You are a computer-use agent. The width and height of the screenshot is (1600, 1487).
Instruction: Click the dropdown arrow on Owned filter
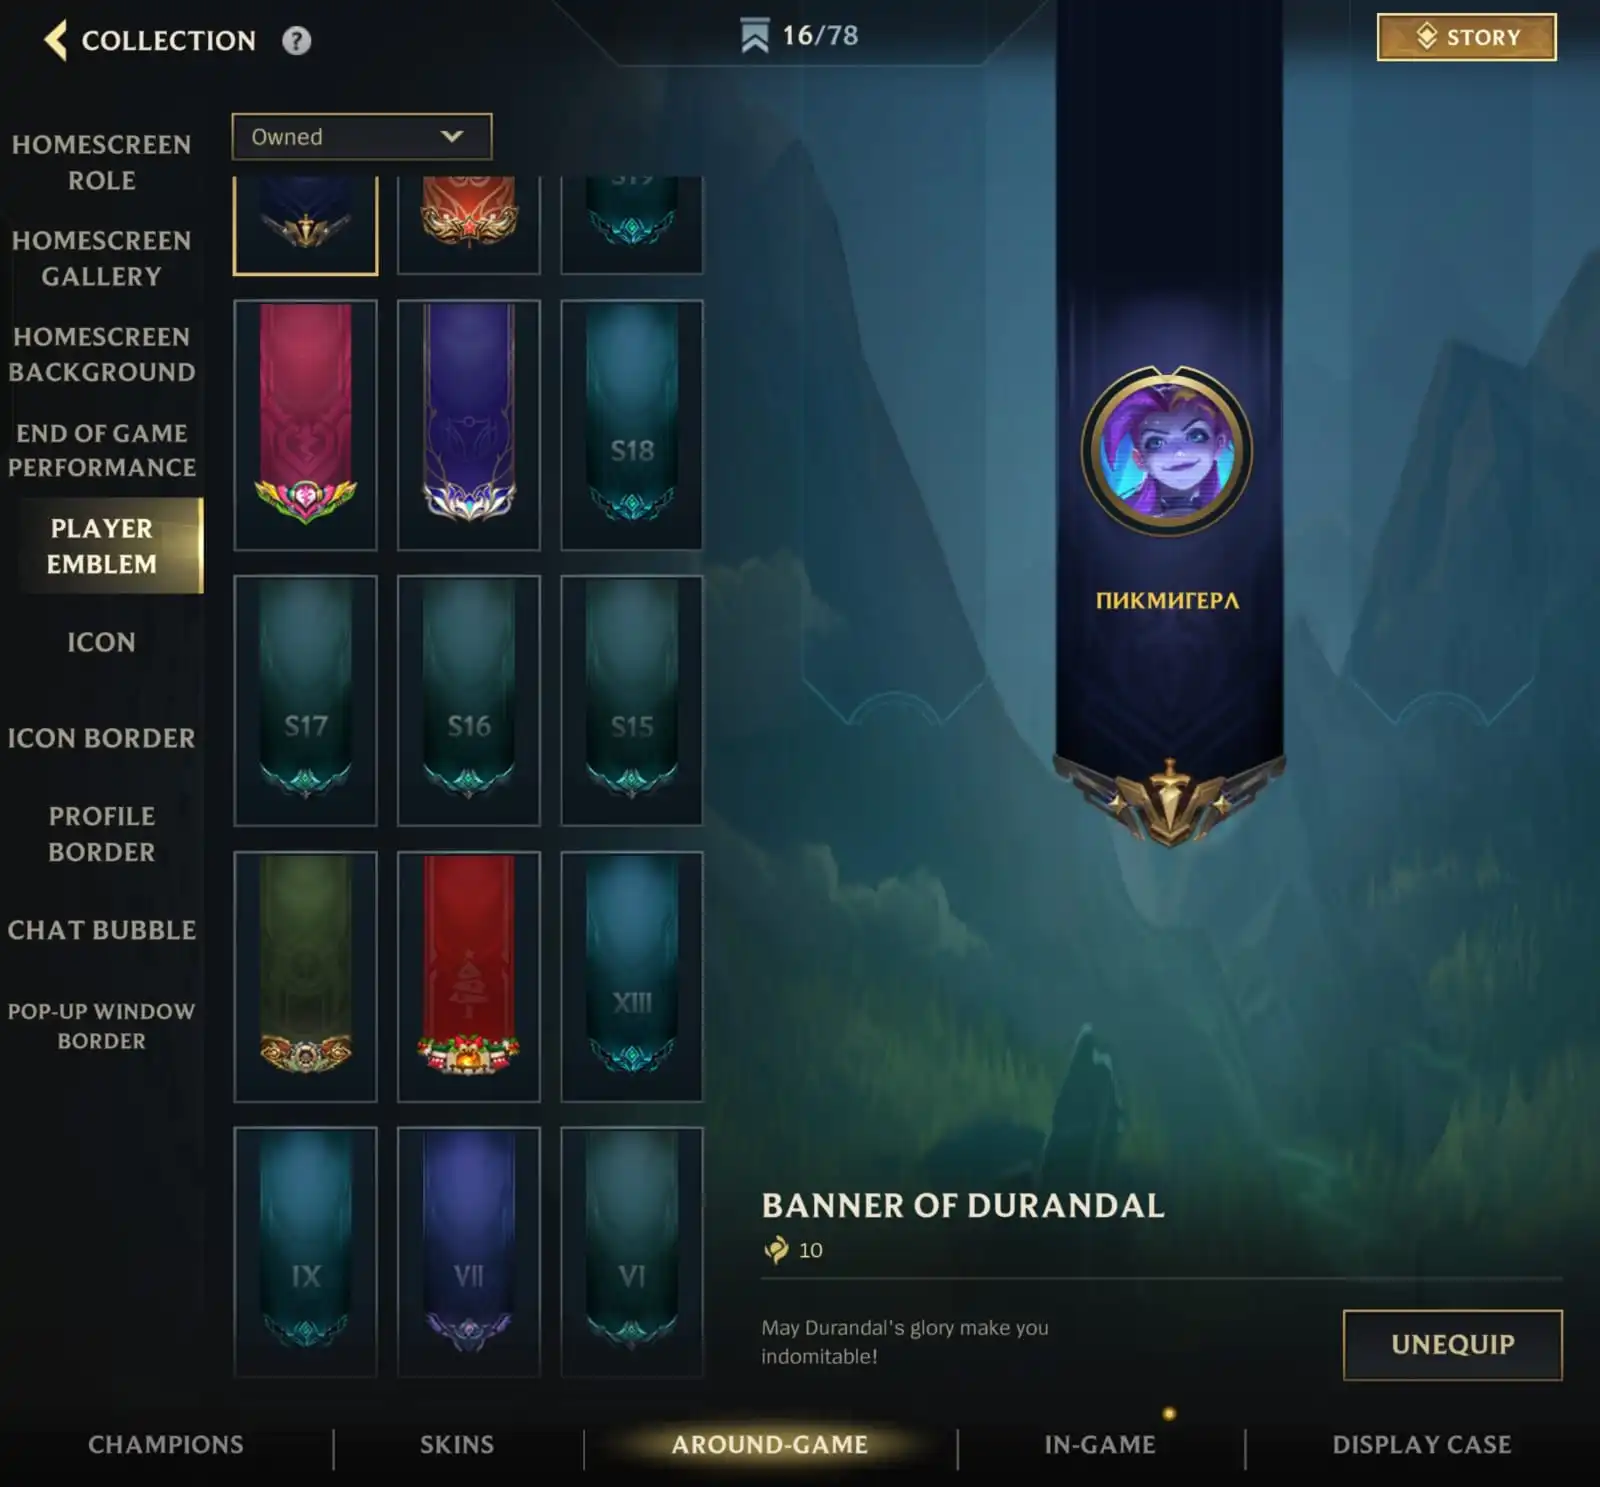click(452, 137)
